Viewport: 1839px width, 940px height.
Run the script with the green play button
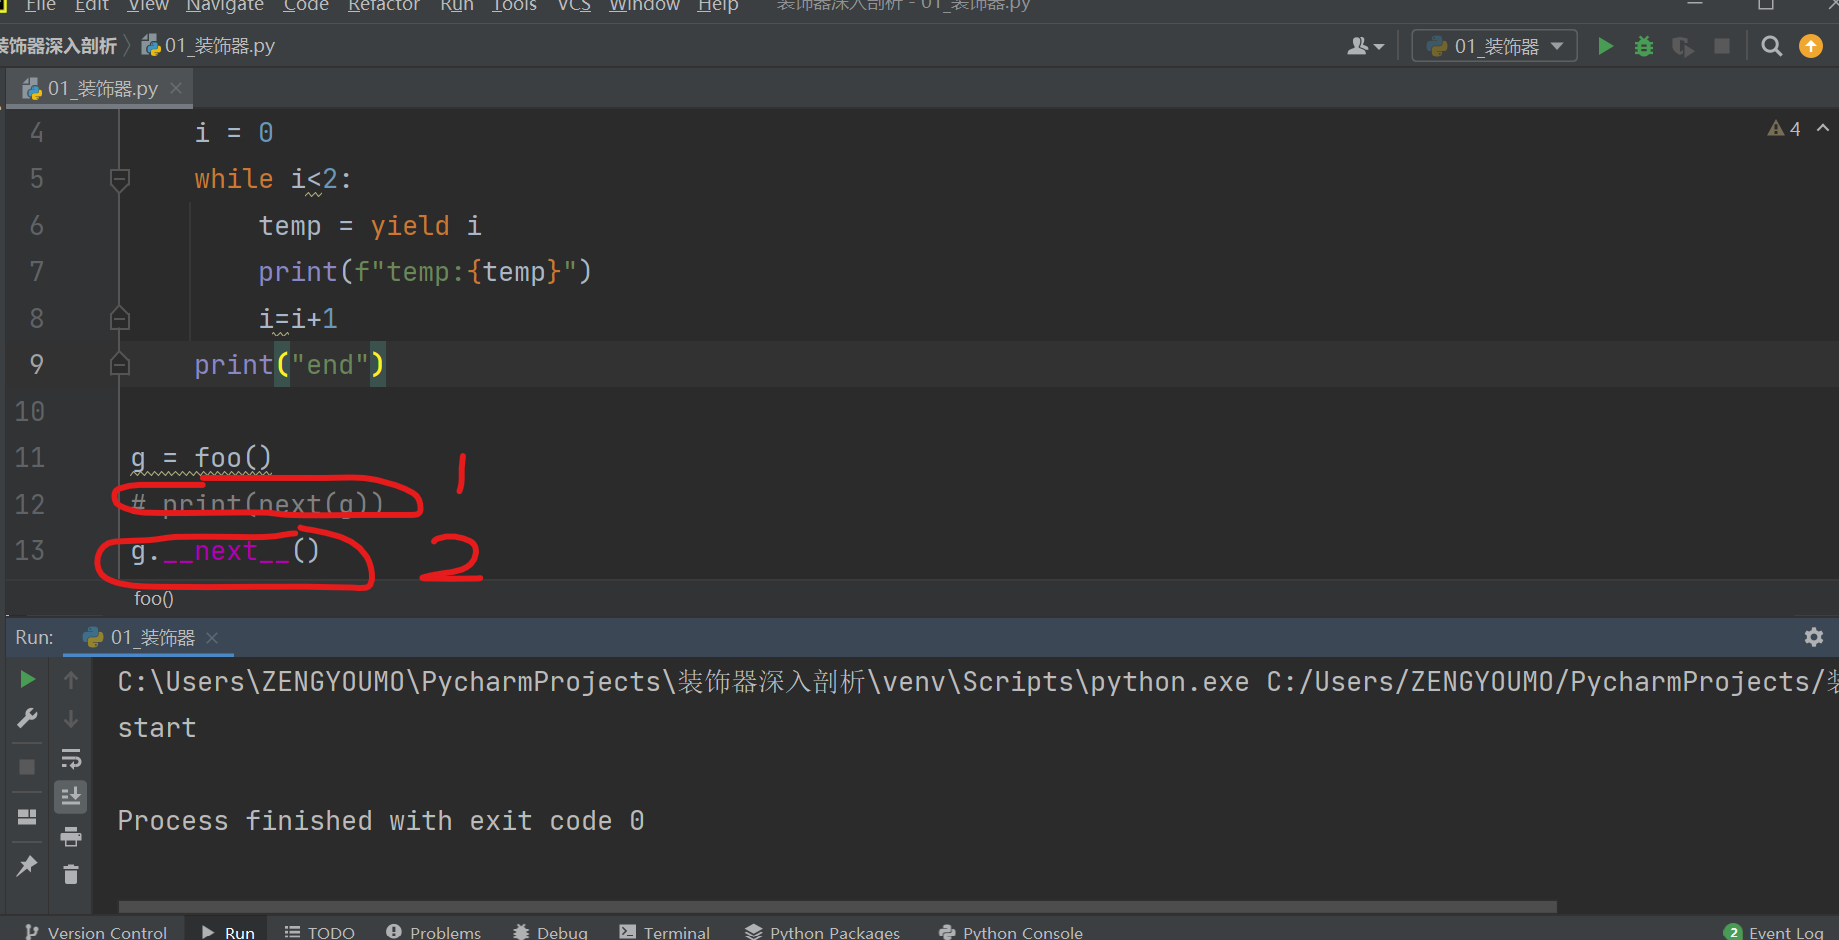click(x=1605, y=46)
